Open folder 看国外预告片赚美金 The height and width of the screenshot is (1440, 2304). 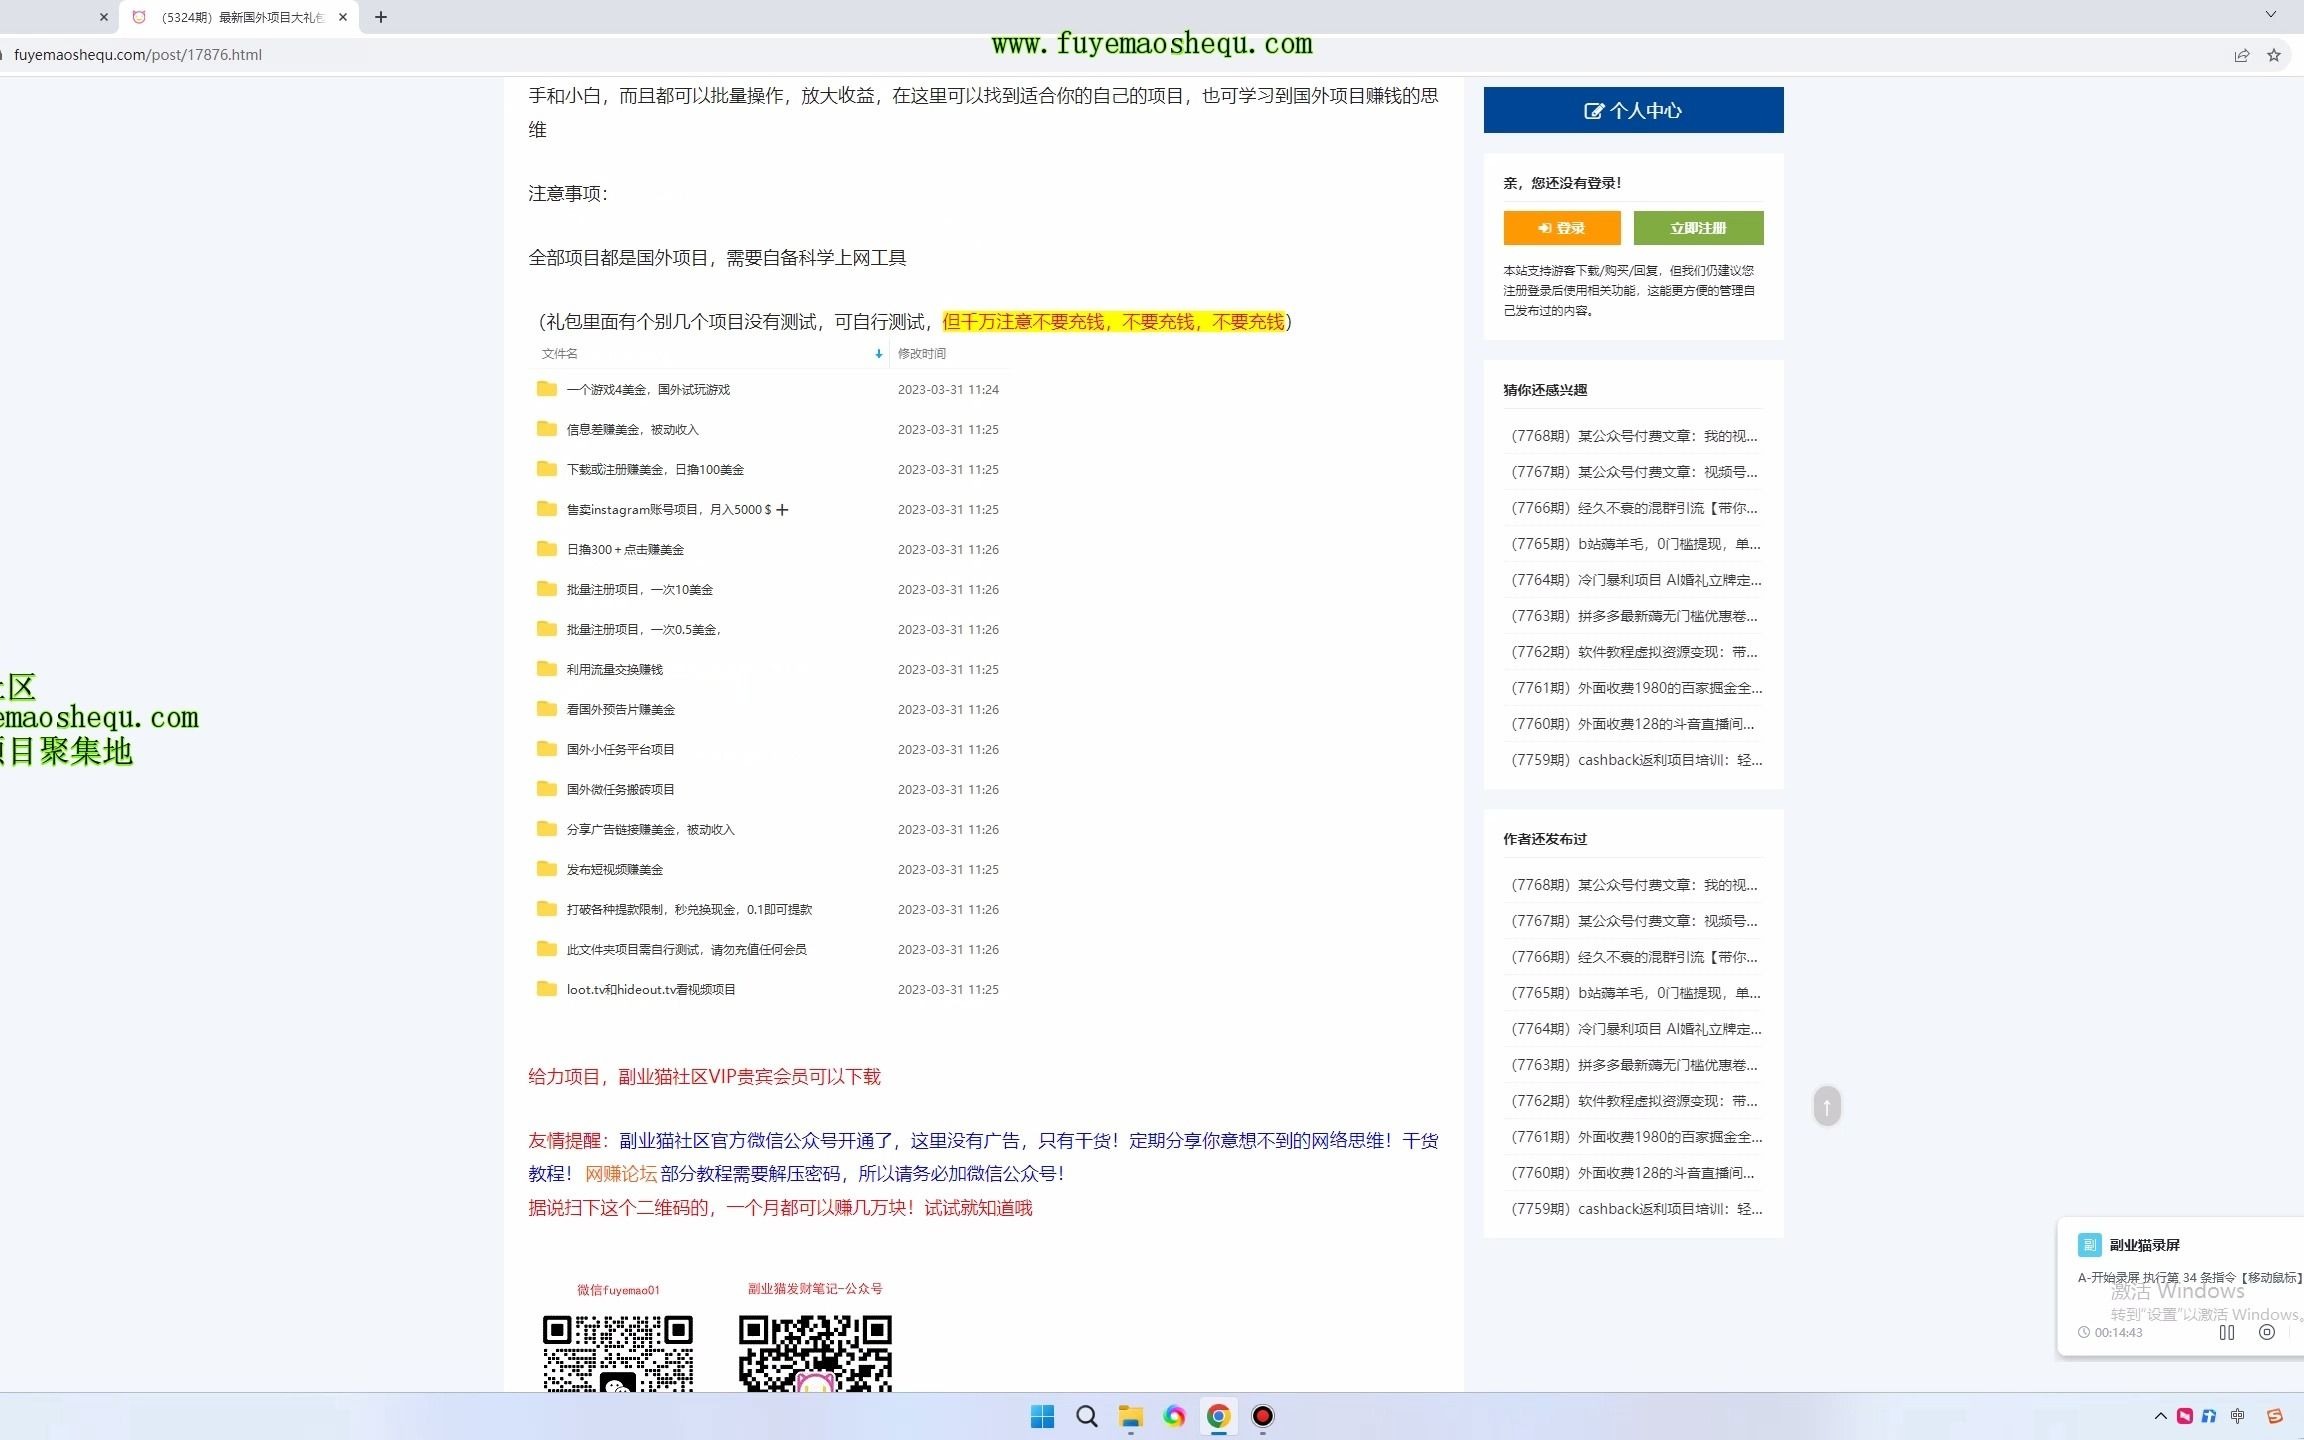(x=620, y=710)
